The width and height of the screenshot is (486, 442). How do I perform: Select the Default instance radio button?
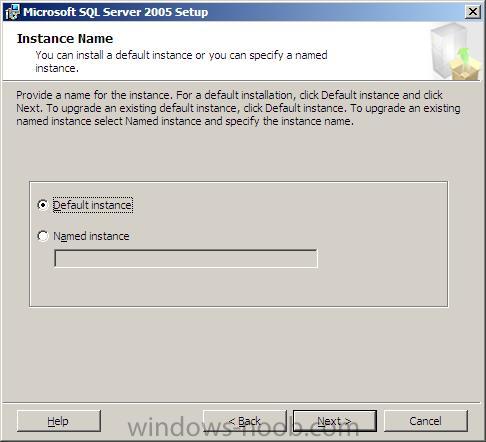pyautogui.click(x=43, y=205)
